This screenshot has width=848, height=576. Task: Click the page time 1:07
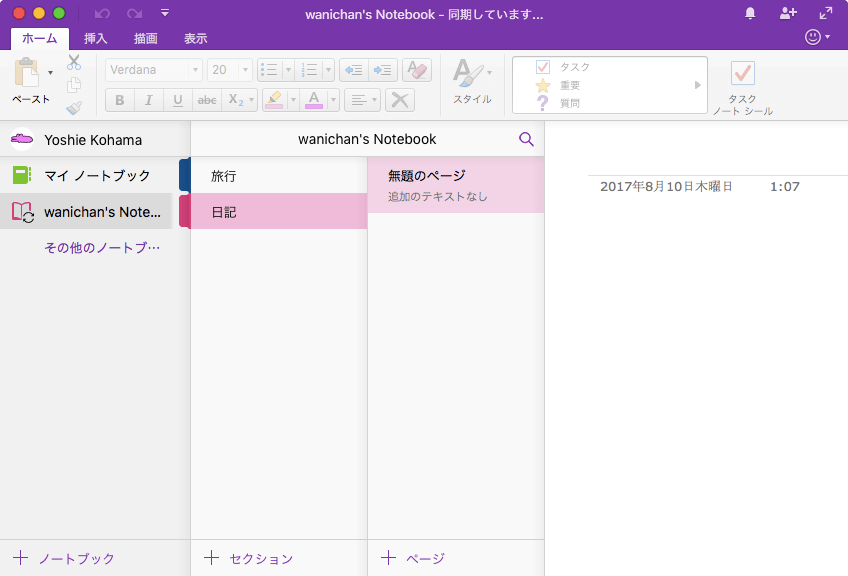[x=785, y=187]
